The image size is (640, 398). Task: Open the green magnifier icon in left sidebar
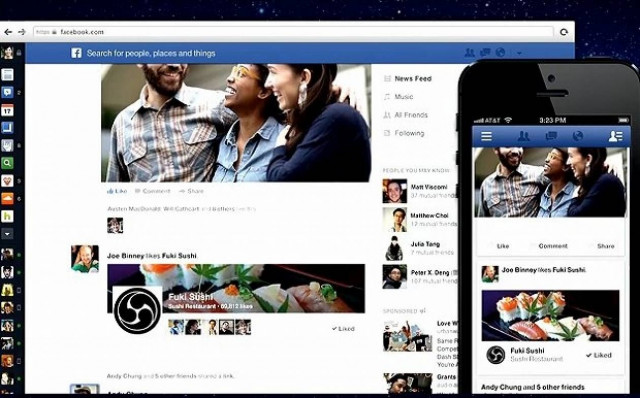[7, 163]
